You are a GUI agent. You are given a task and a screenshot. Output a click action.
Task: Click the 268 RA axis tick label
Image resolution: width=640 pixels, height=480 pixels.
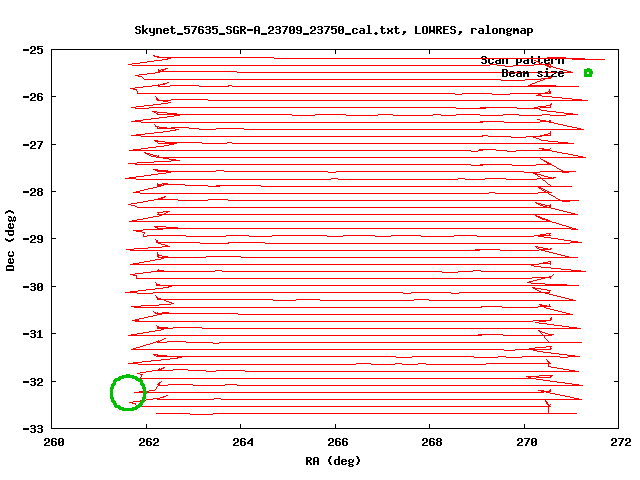click(432, 442)
